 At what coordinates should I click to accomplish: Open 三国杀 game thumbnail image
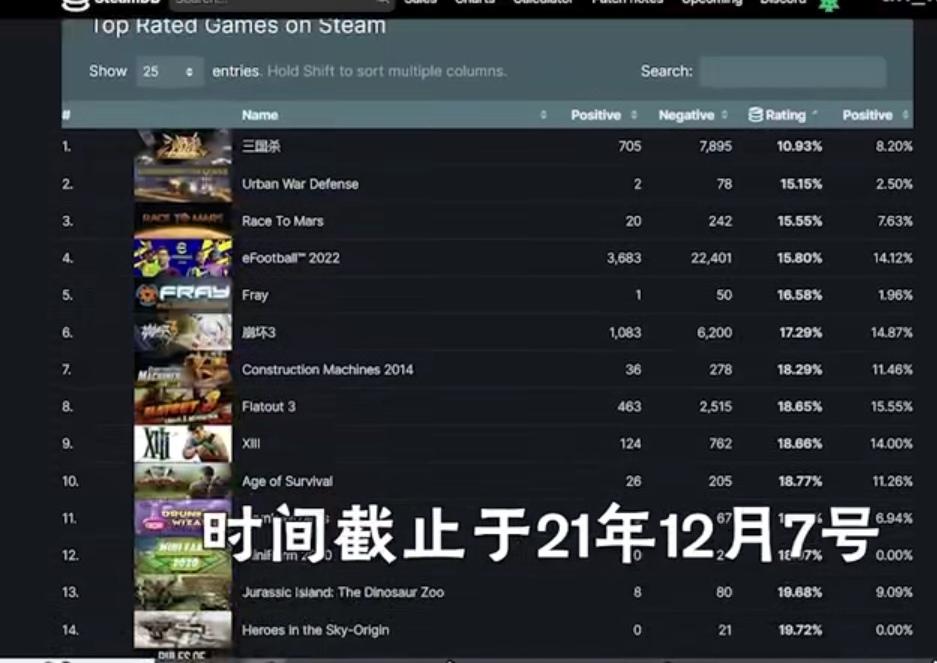183,146
